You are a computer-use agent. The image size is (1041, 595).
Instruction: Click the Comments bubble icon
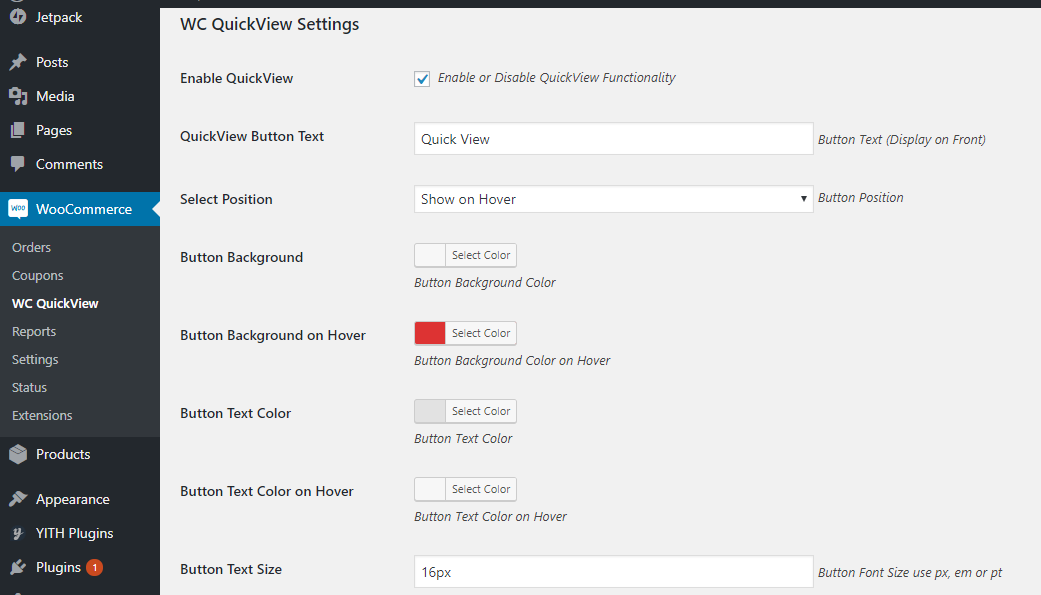coord(18,164)
